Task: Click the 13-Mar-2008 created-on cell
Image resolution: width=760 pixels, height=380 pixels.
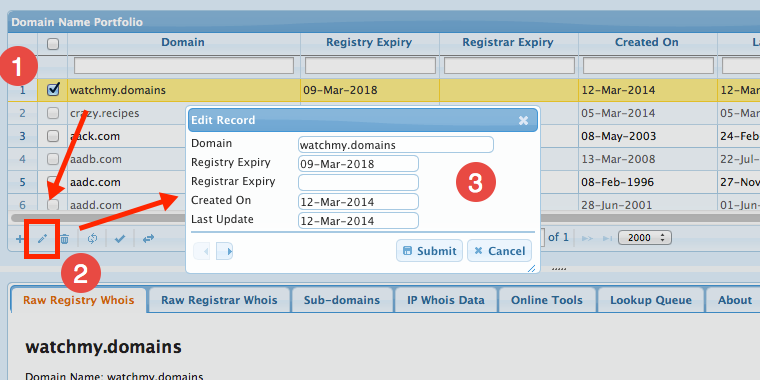Action: pos(648,159)
